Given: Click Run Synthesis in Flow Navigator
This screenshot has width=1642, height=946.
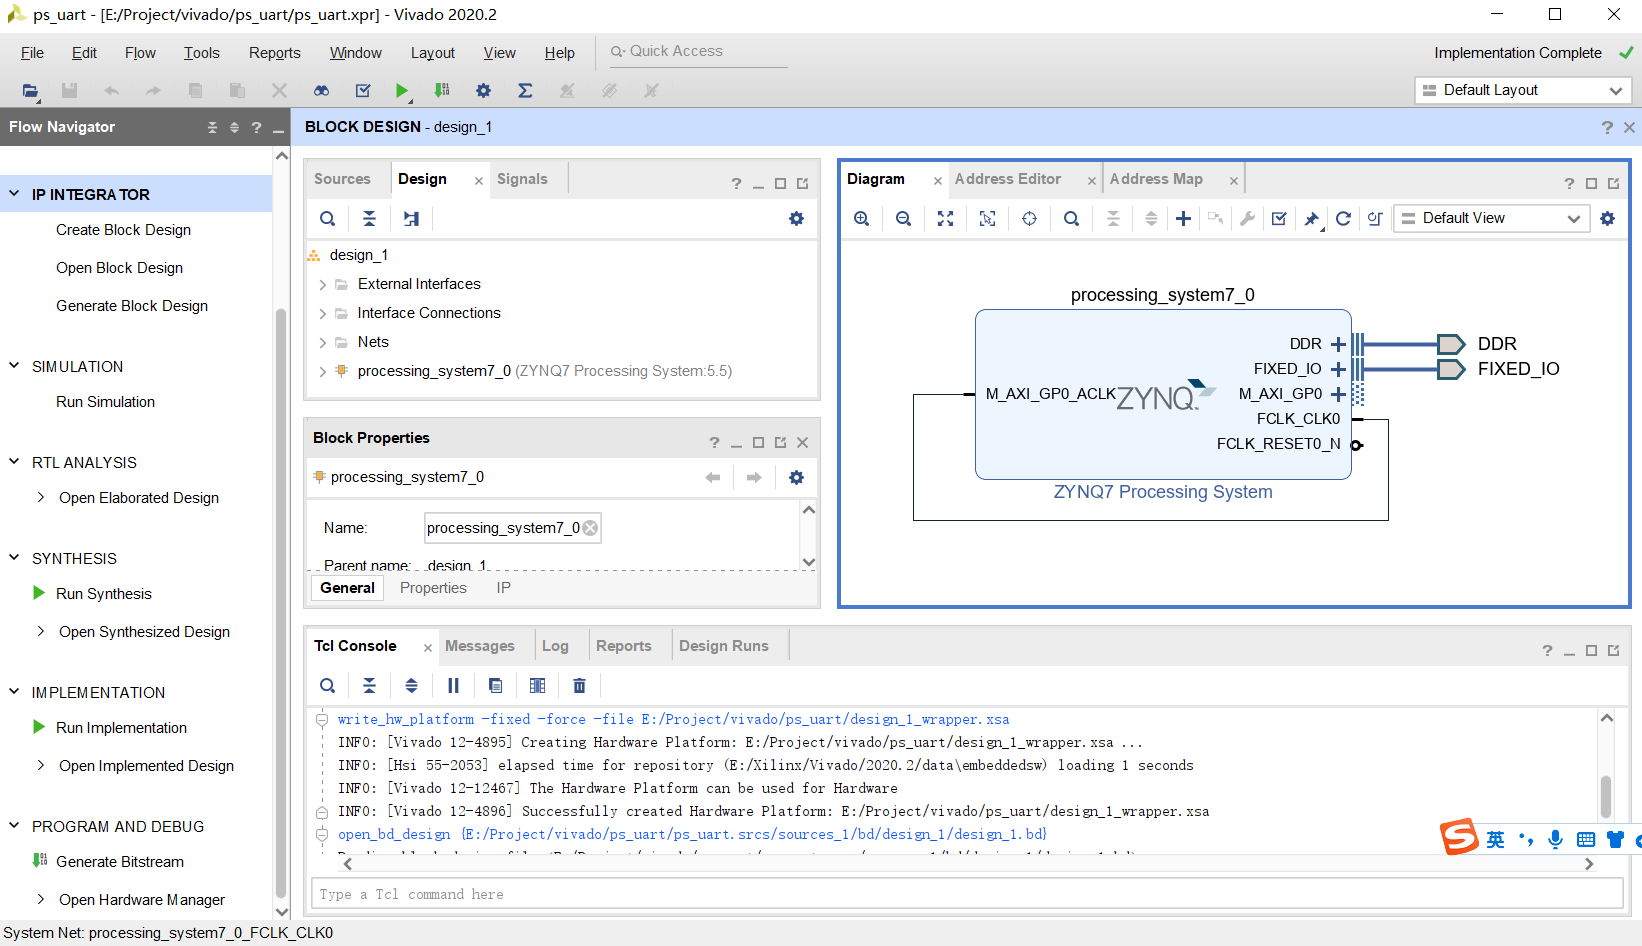Looking at the screenshot, I should point(104,594).
